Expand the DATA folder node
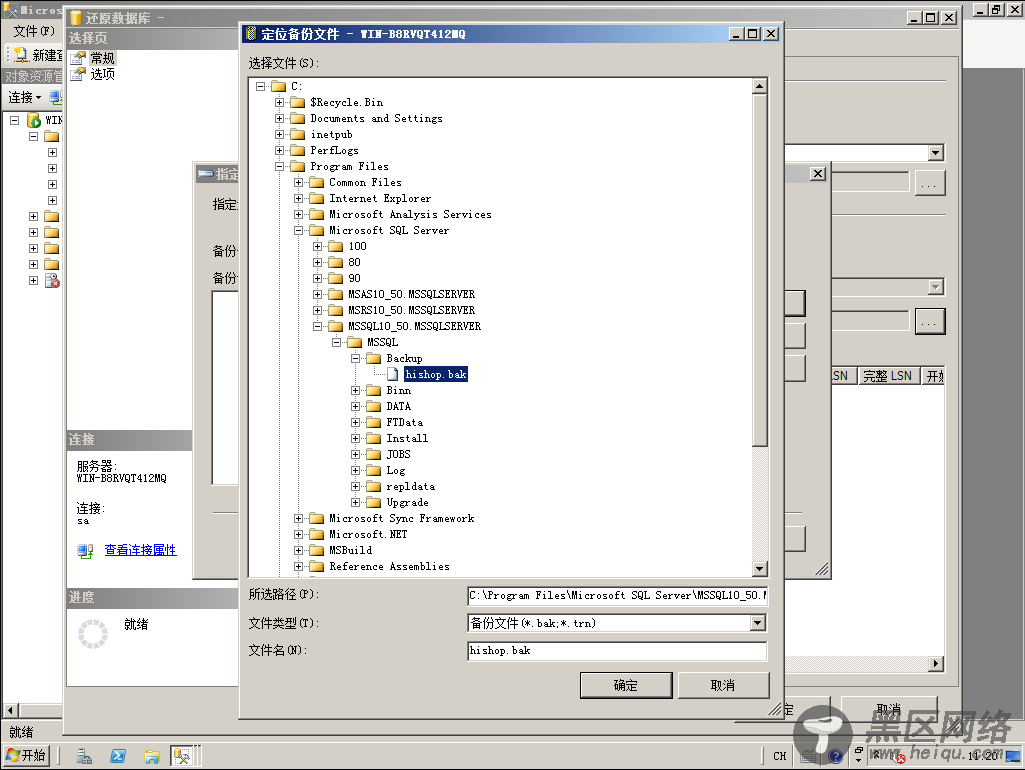The width and height of the screenshot is (1025, 770). click(x=356, y=406)
